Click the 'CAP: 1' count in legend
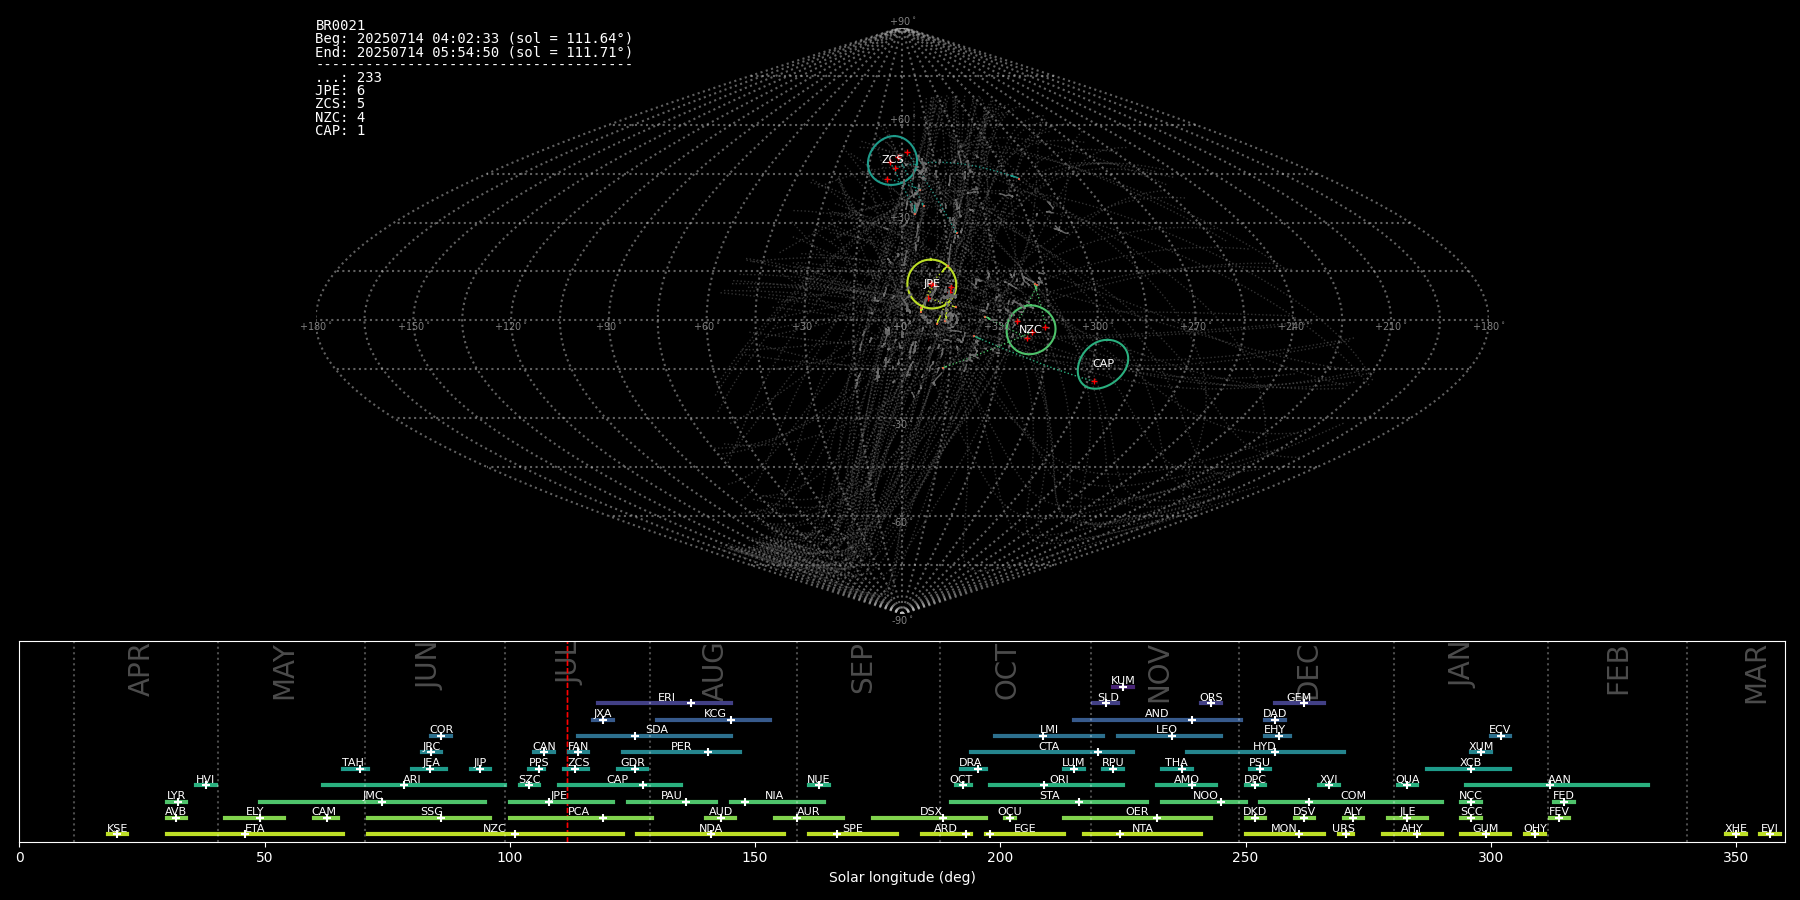 (340, 130)
